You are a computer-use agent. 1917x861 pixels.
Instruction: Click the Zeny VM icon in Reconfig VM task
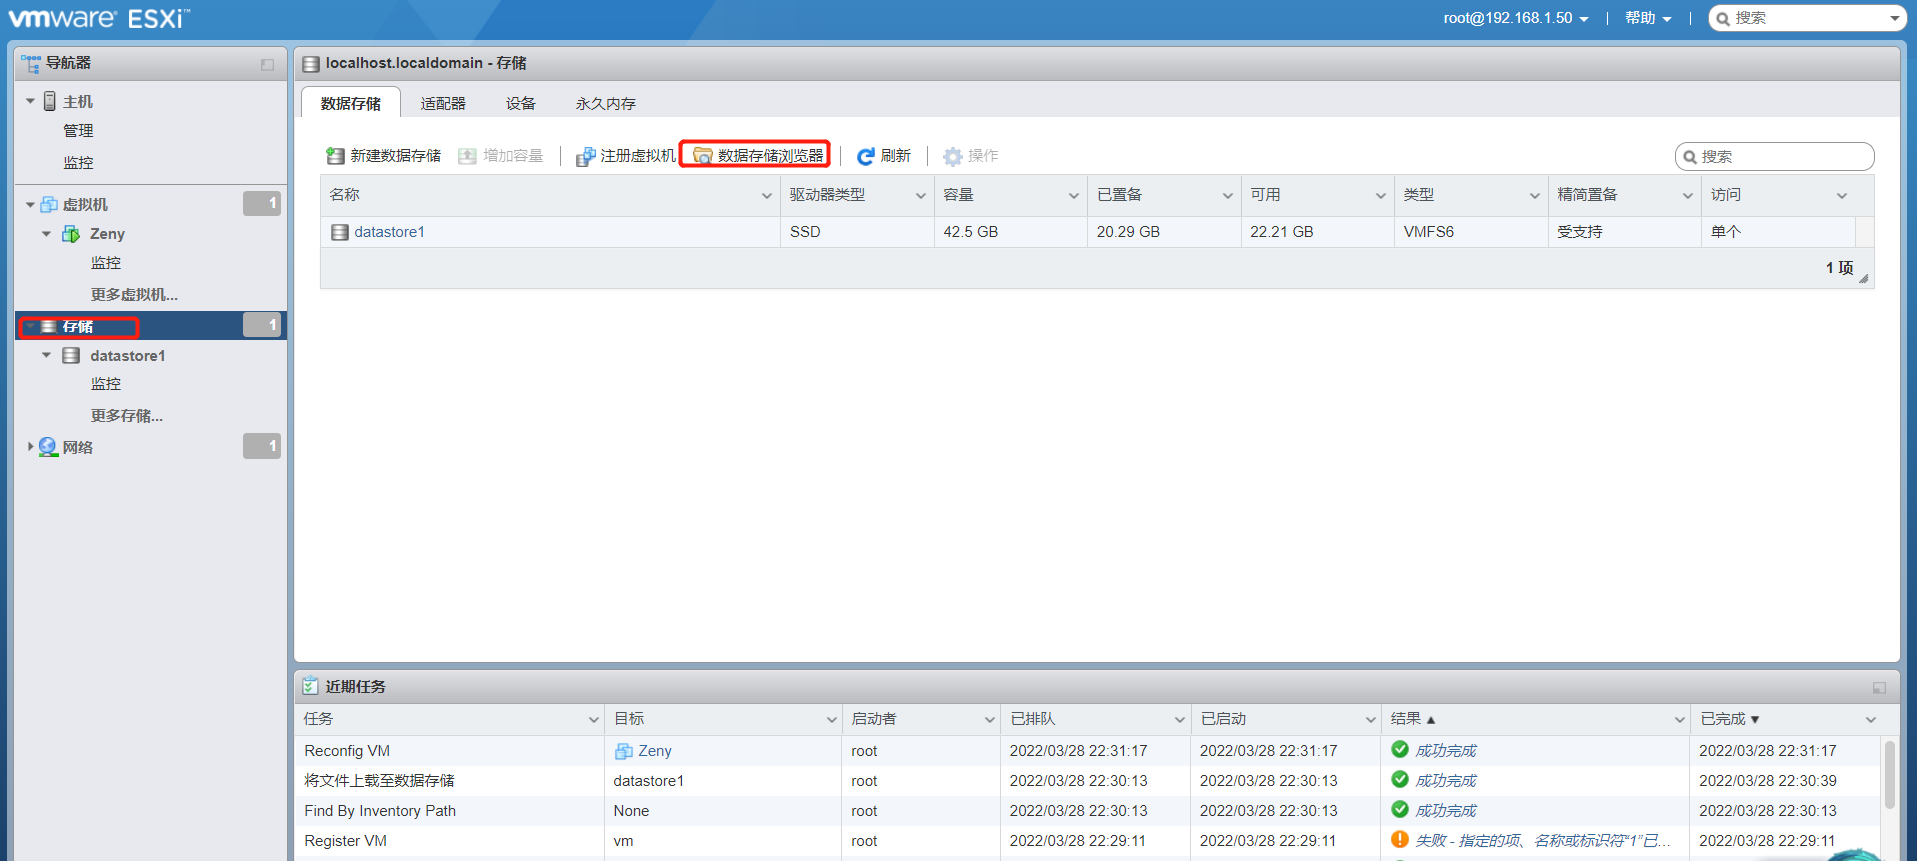[x=624, y=751]
